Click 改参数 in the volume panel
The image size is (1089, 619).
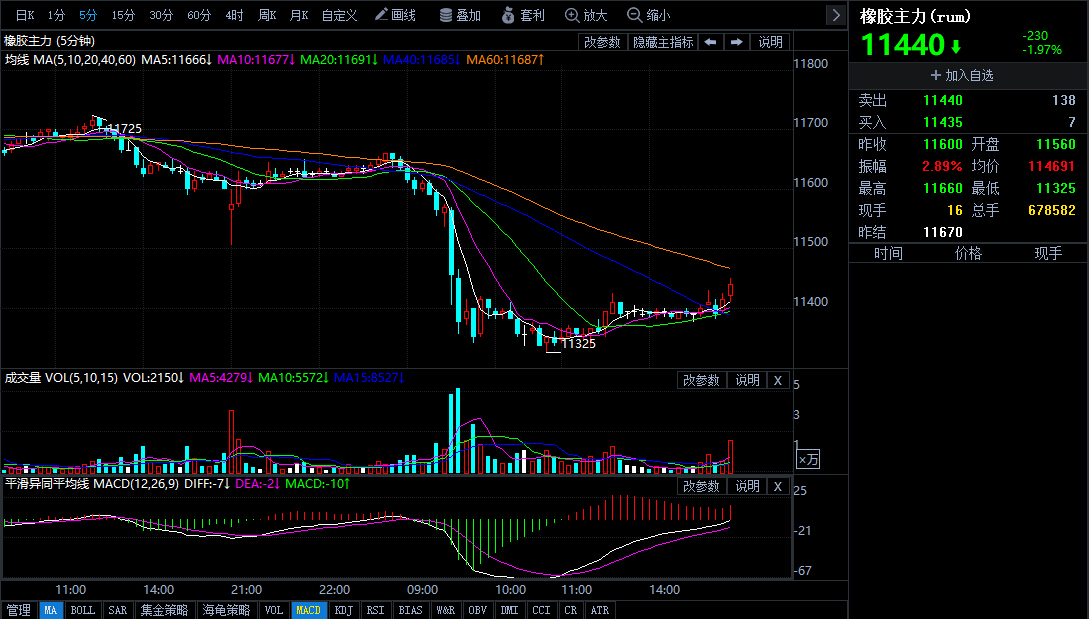[701, 380]
